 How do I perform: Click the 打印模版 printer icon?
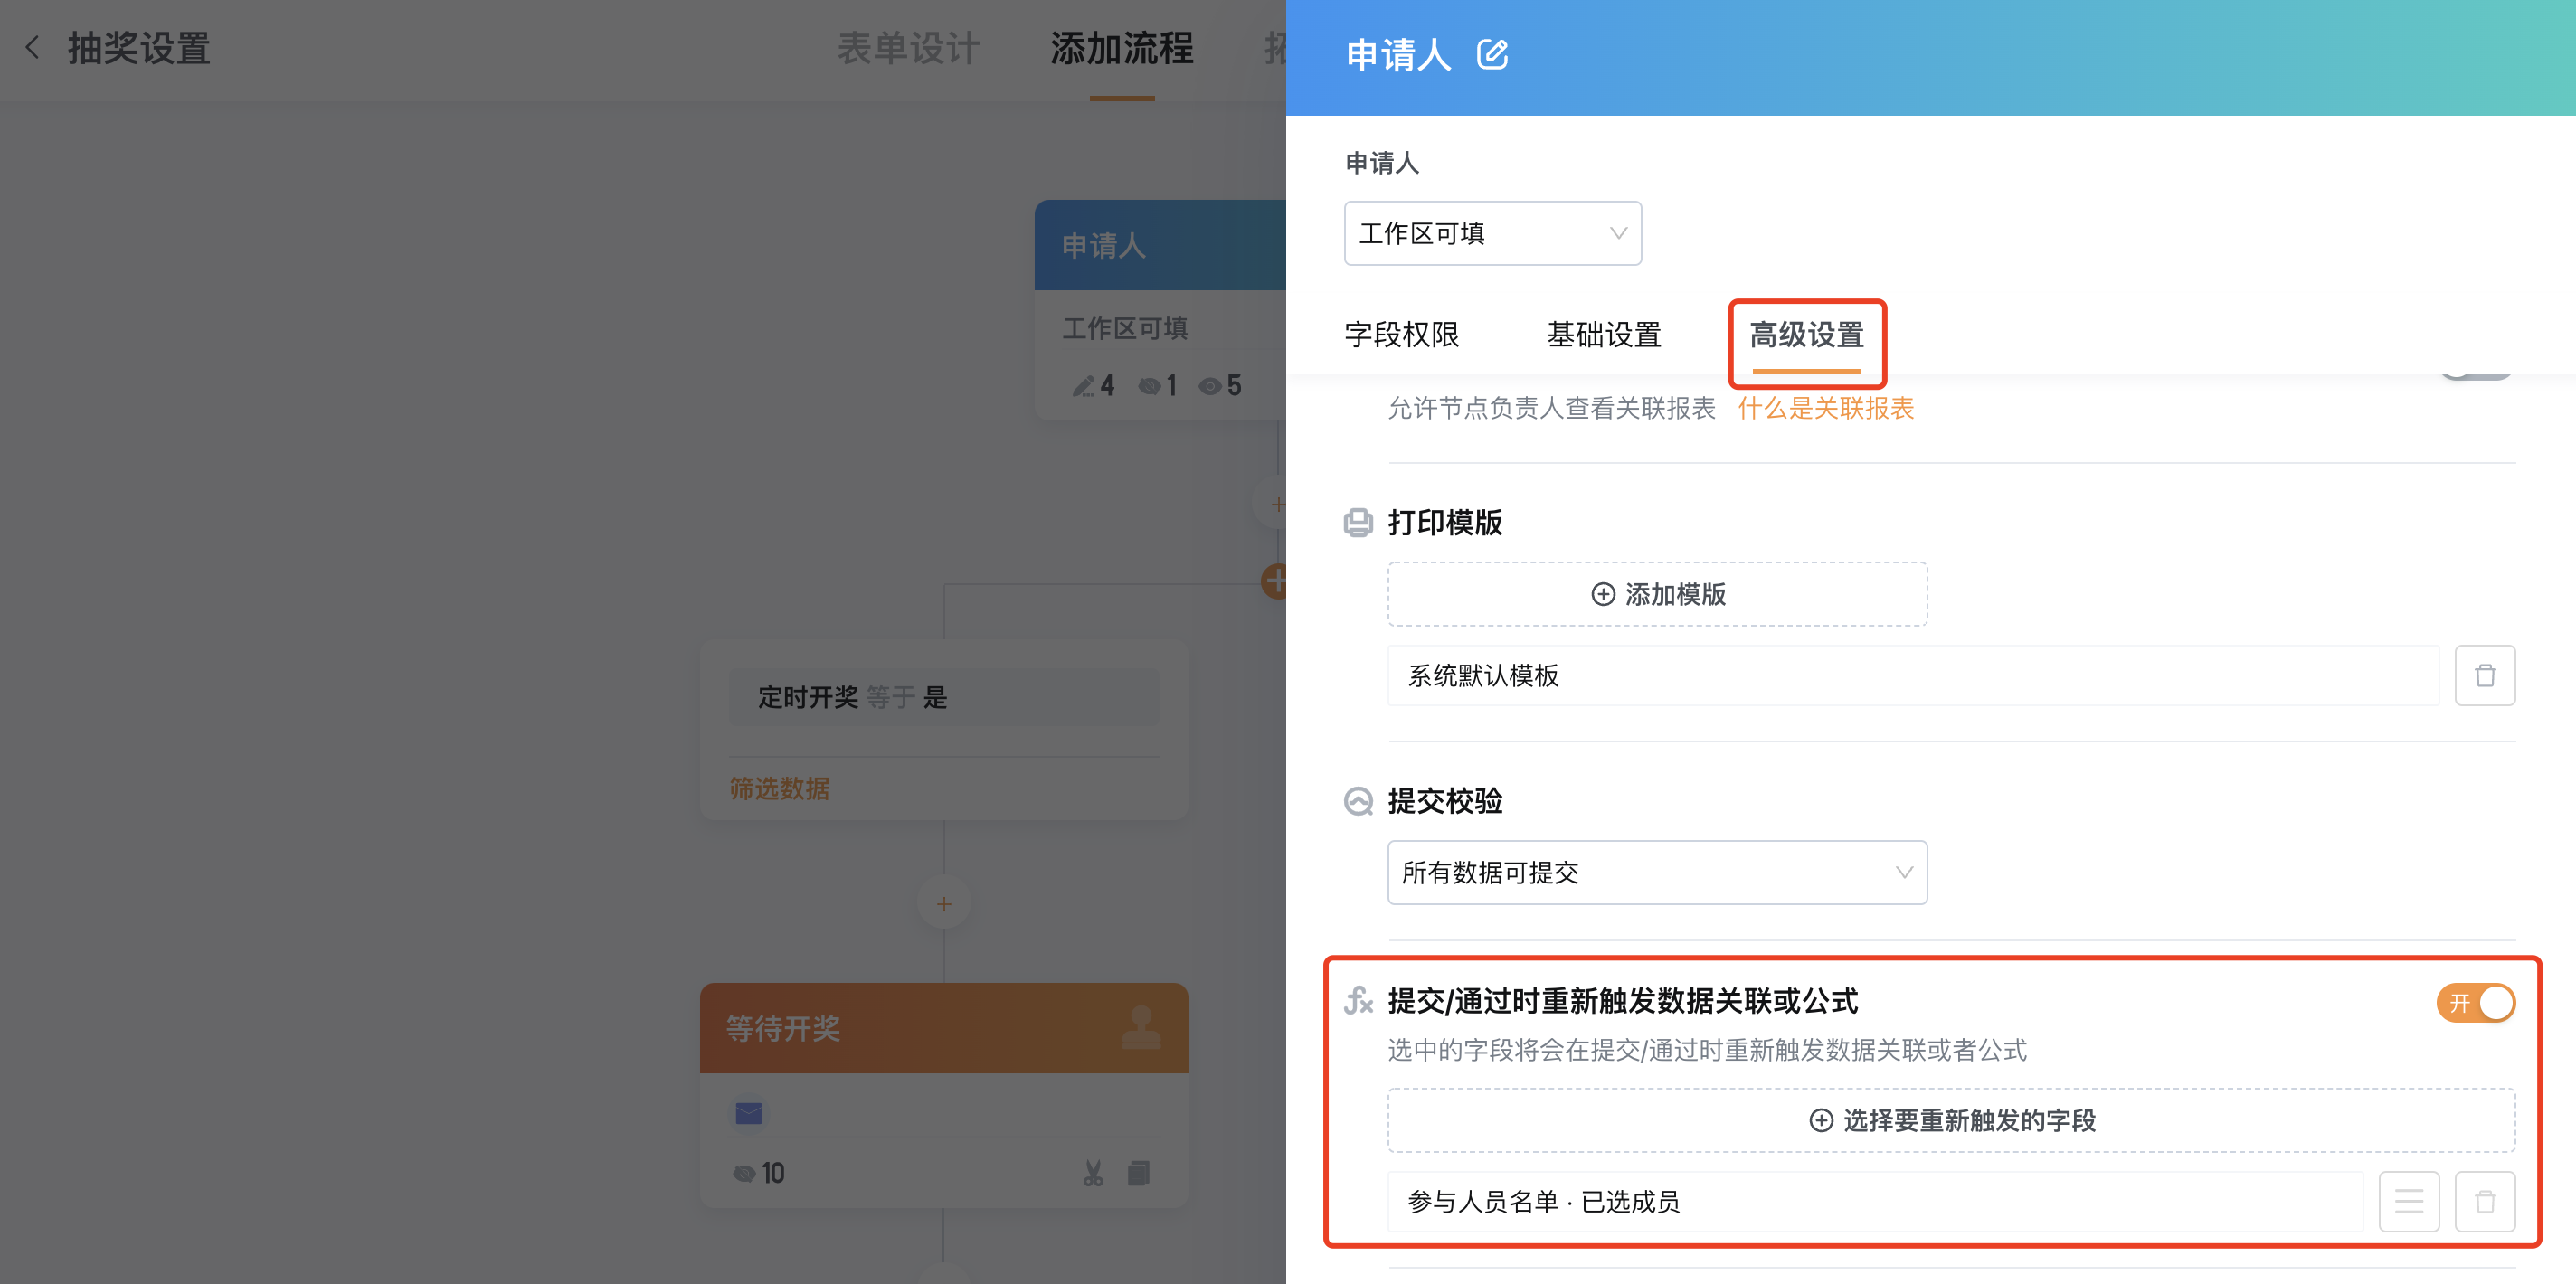click(1357, 522)
